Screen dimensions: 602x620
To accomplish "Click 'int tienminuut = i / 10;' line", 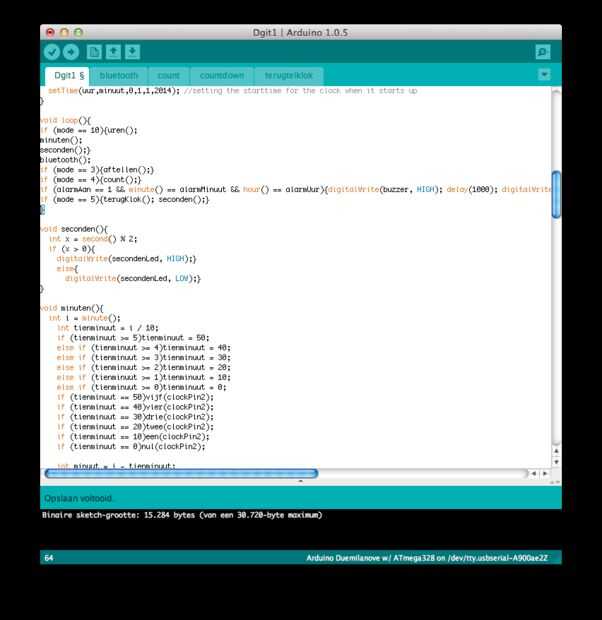I will [108, 328].
